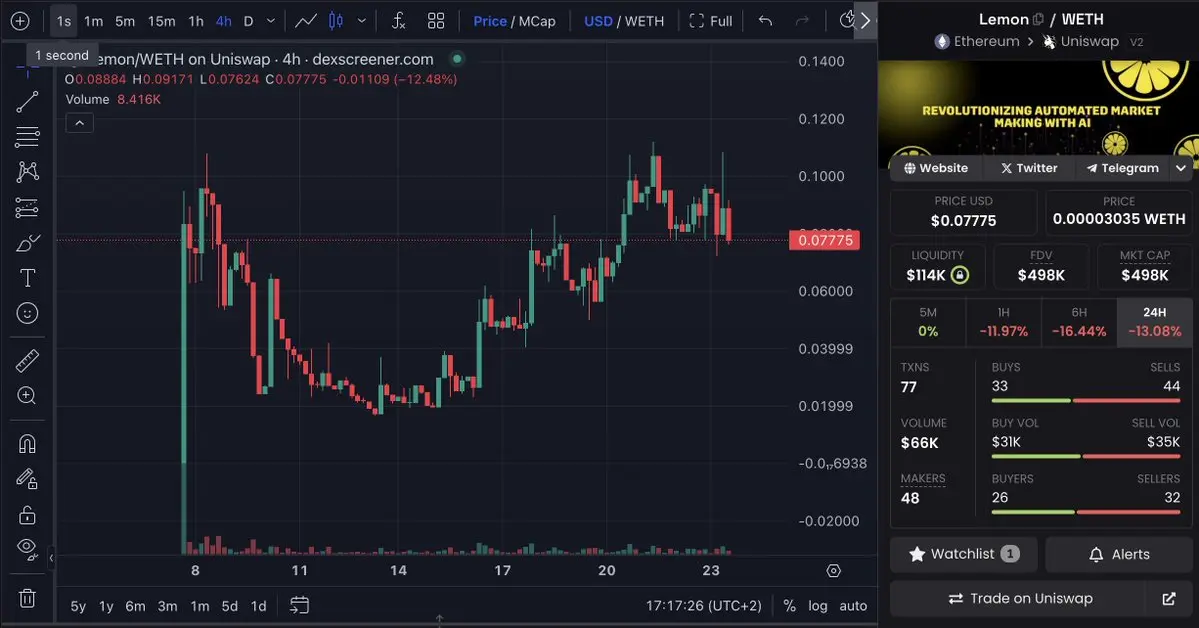The image size is (1199, 628).
Task: Add a symbol with the plus circle icon
Action: pos(20,21)
